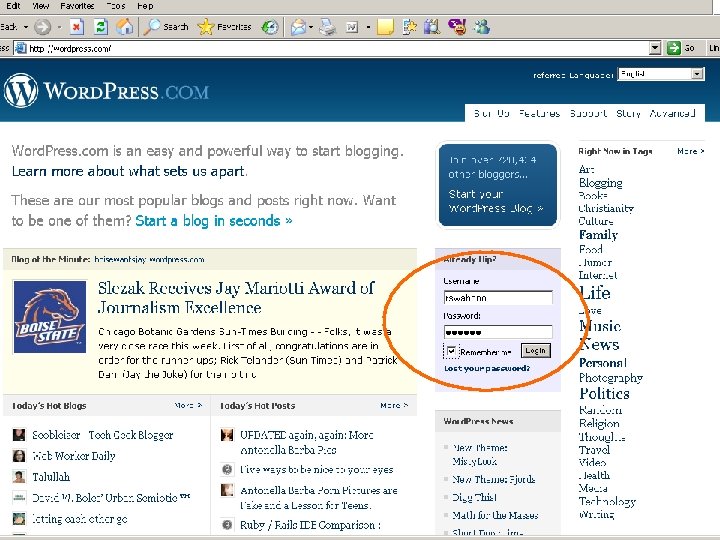Click More link beside Right Now in Tags

click(691, 151)
